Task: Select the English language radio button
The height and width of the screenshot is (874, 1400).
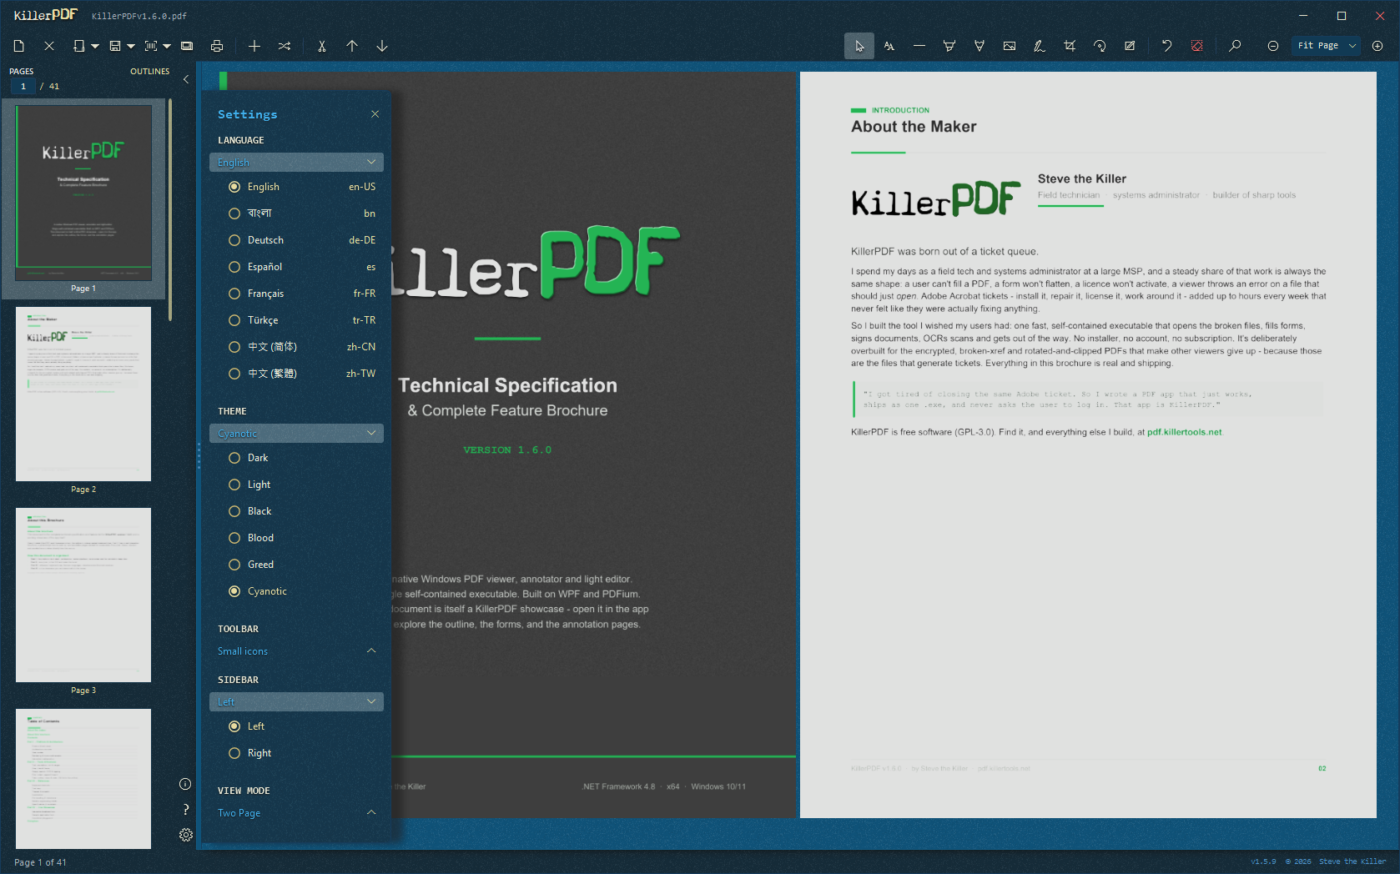Action: coord(234,187)
